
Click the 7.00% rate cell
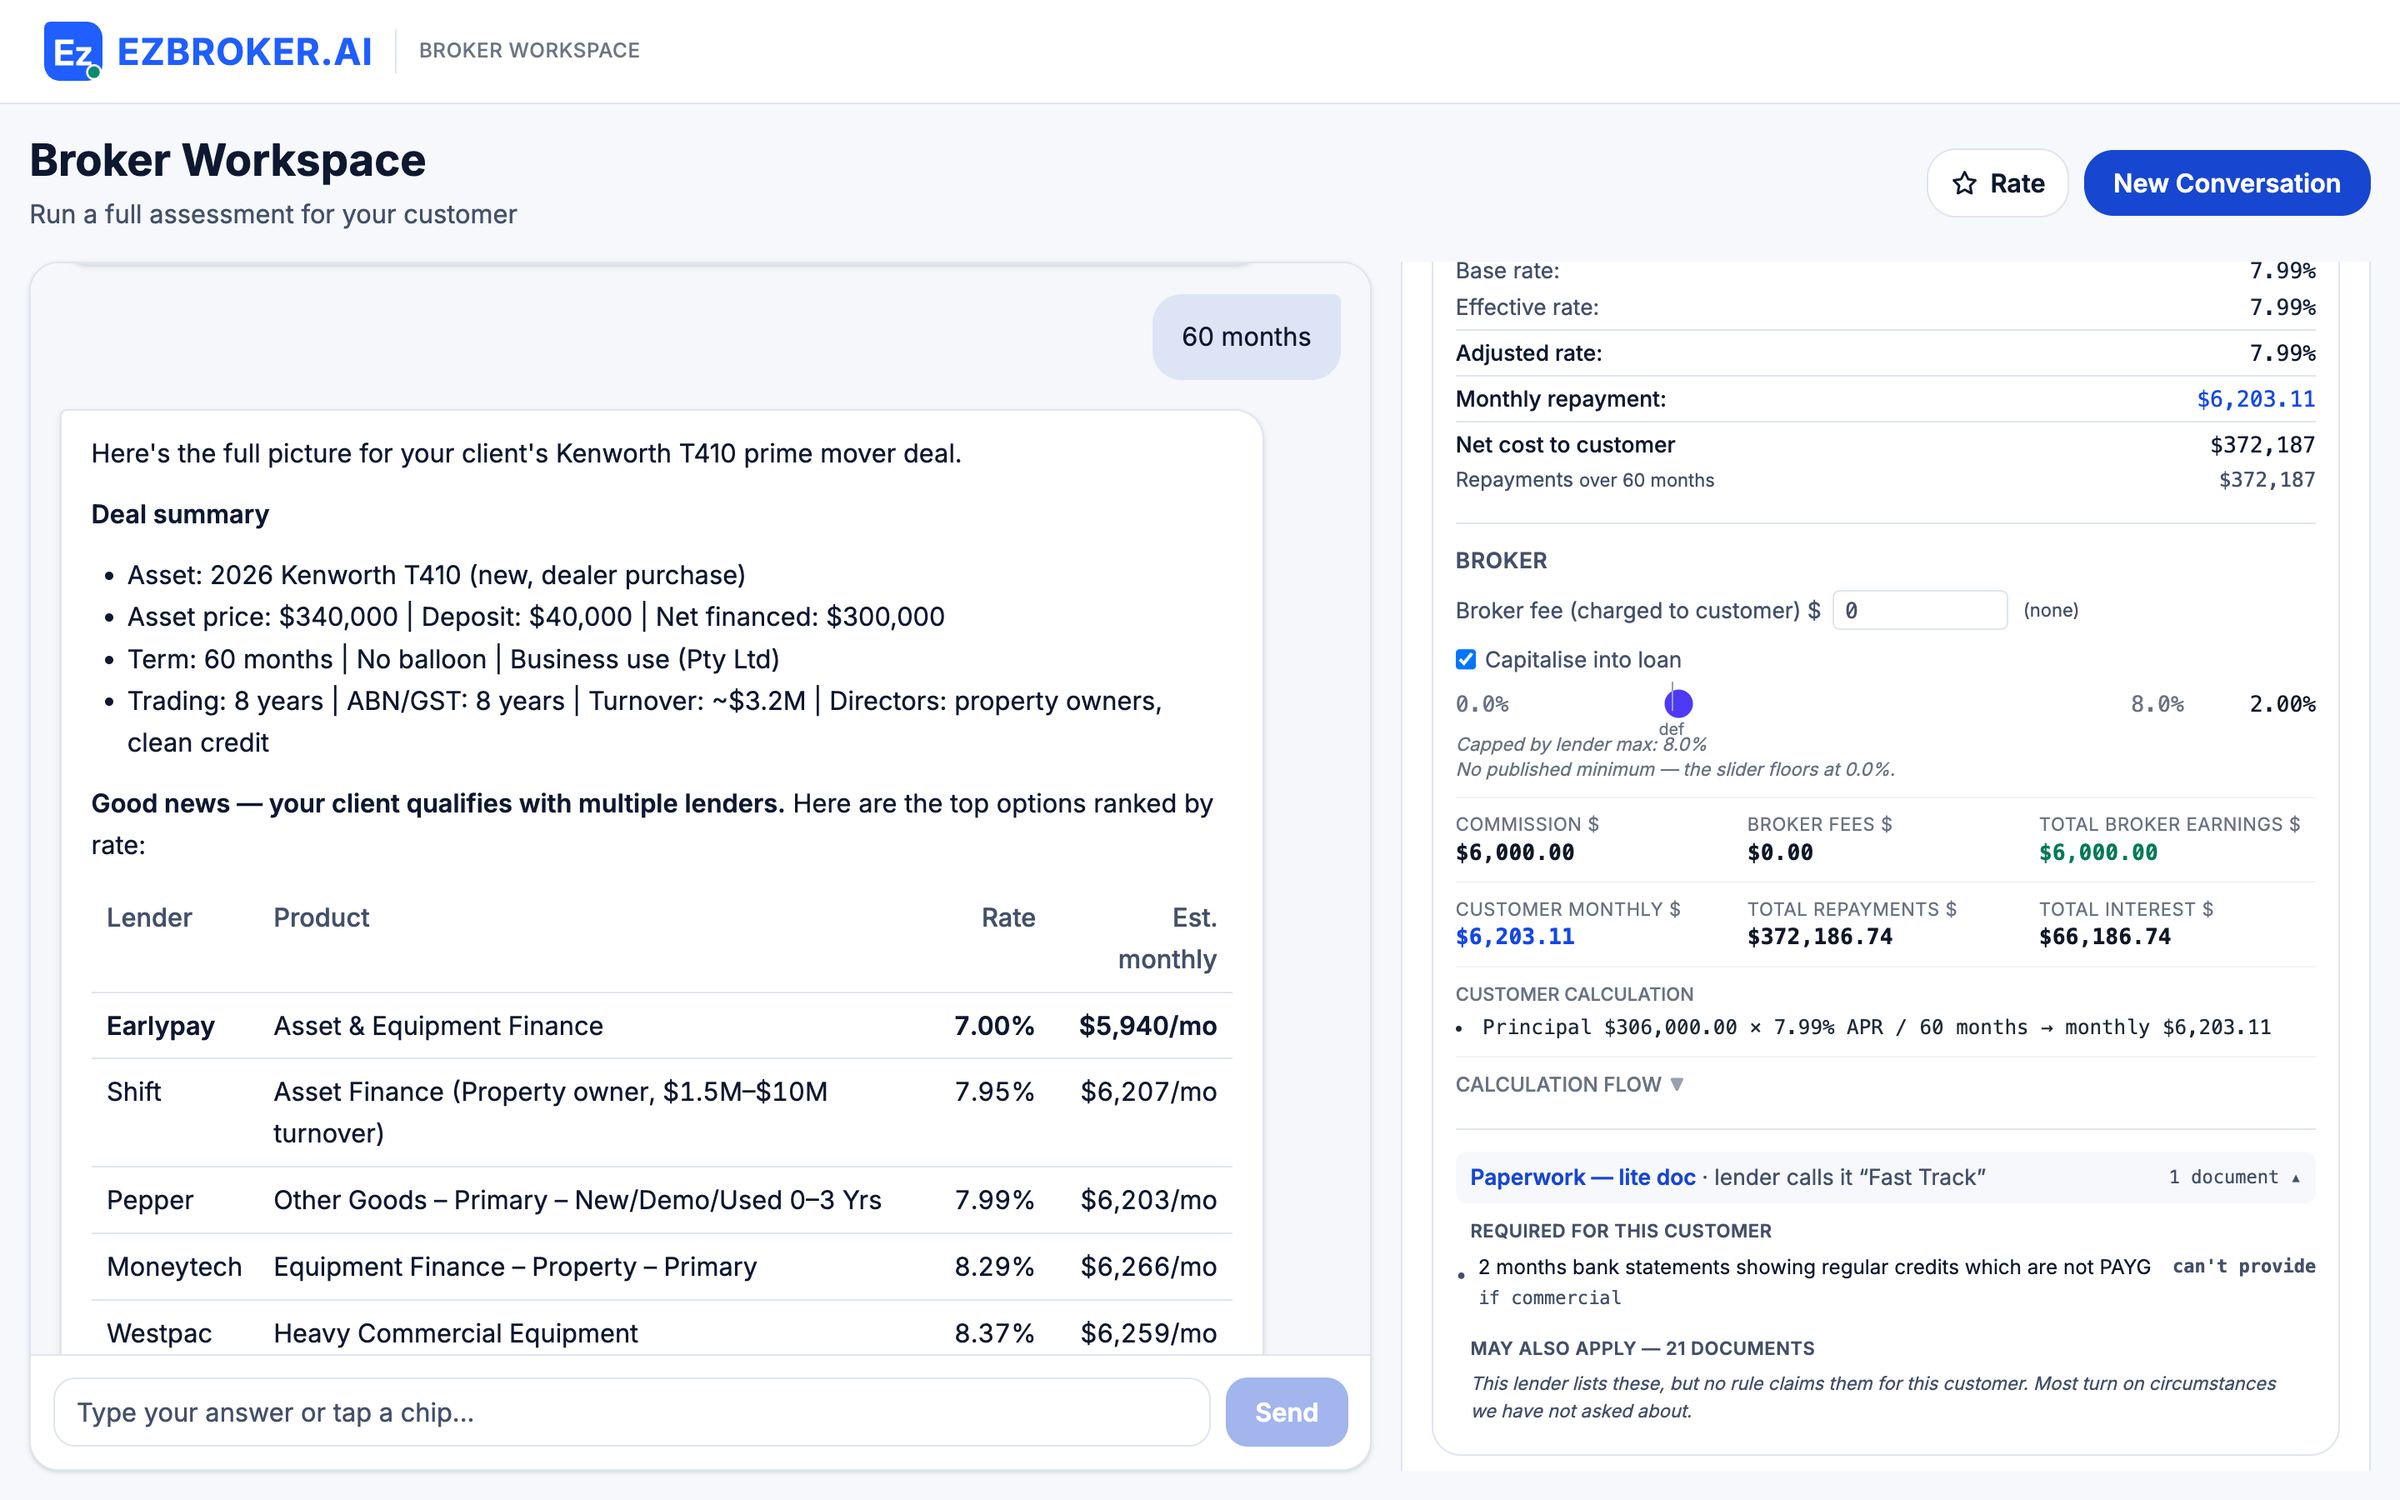[994, 1026]
